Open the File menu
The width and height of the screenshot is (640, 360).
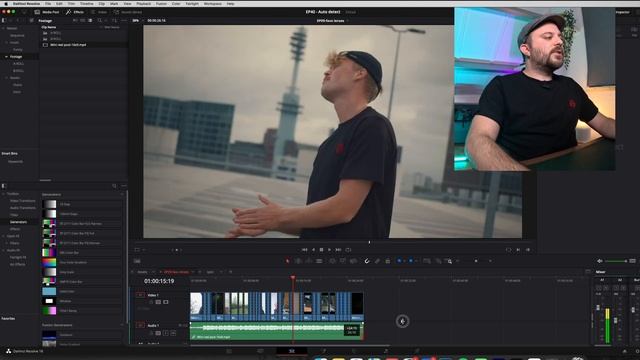point(48,4)
